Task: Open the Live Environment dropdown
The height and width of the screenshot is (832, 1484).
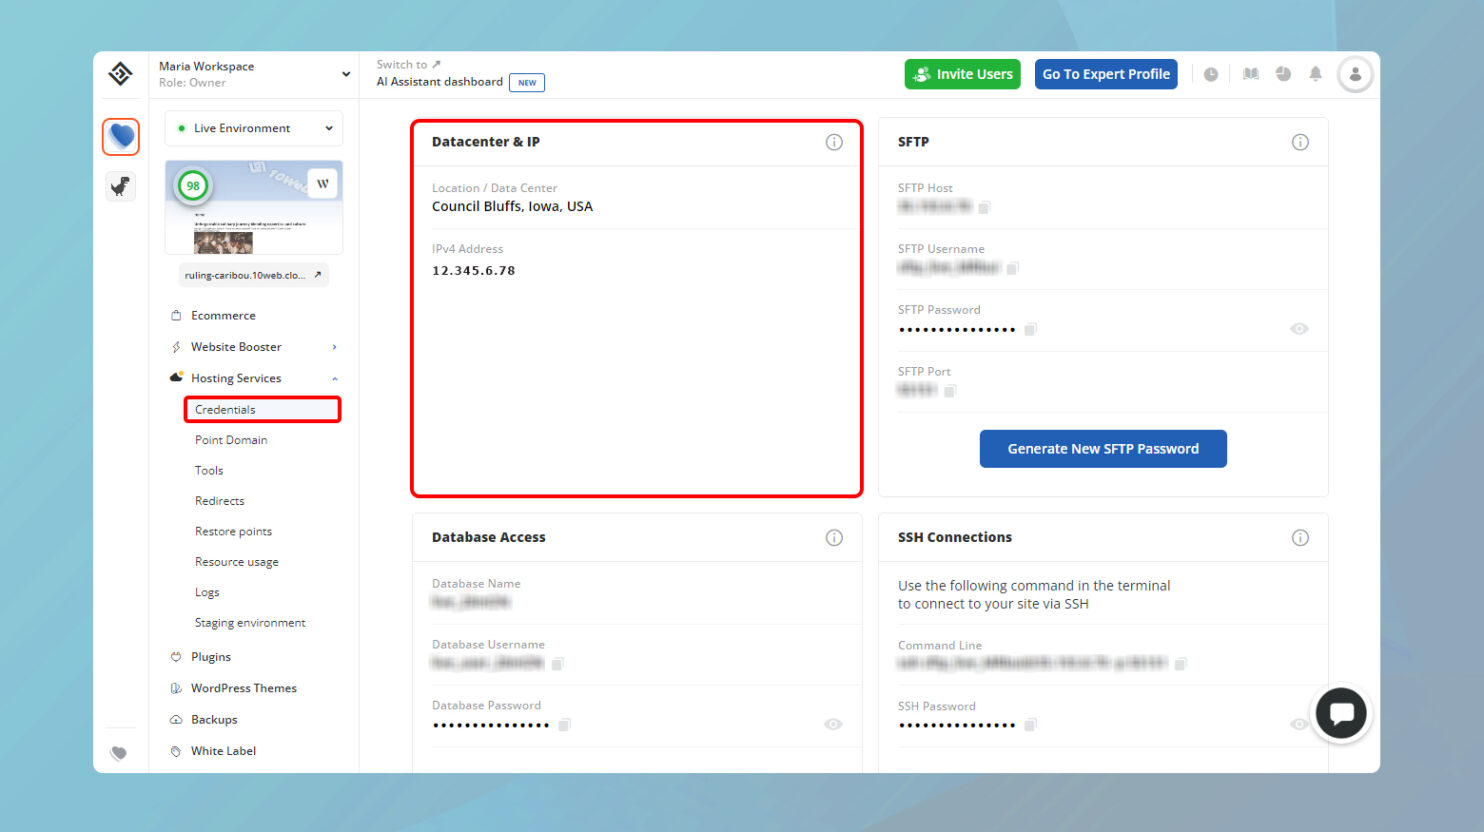Action: (253, 128)
